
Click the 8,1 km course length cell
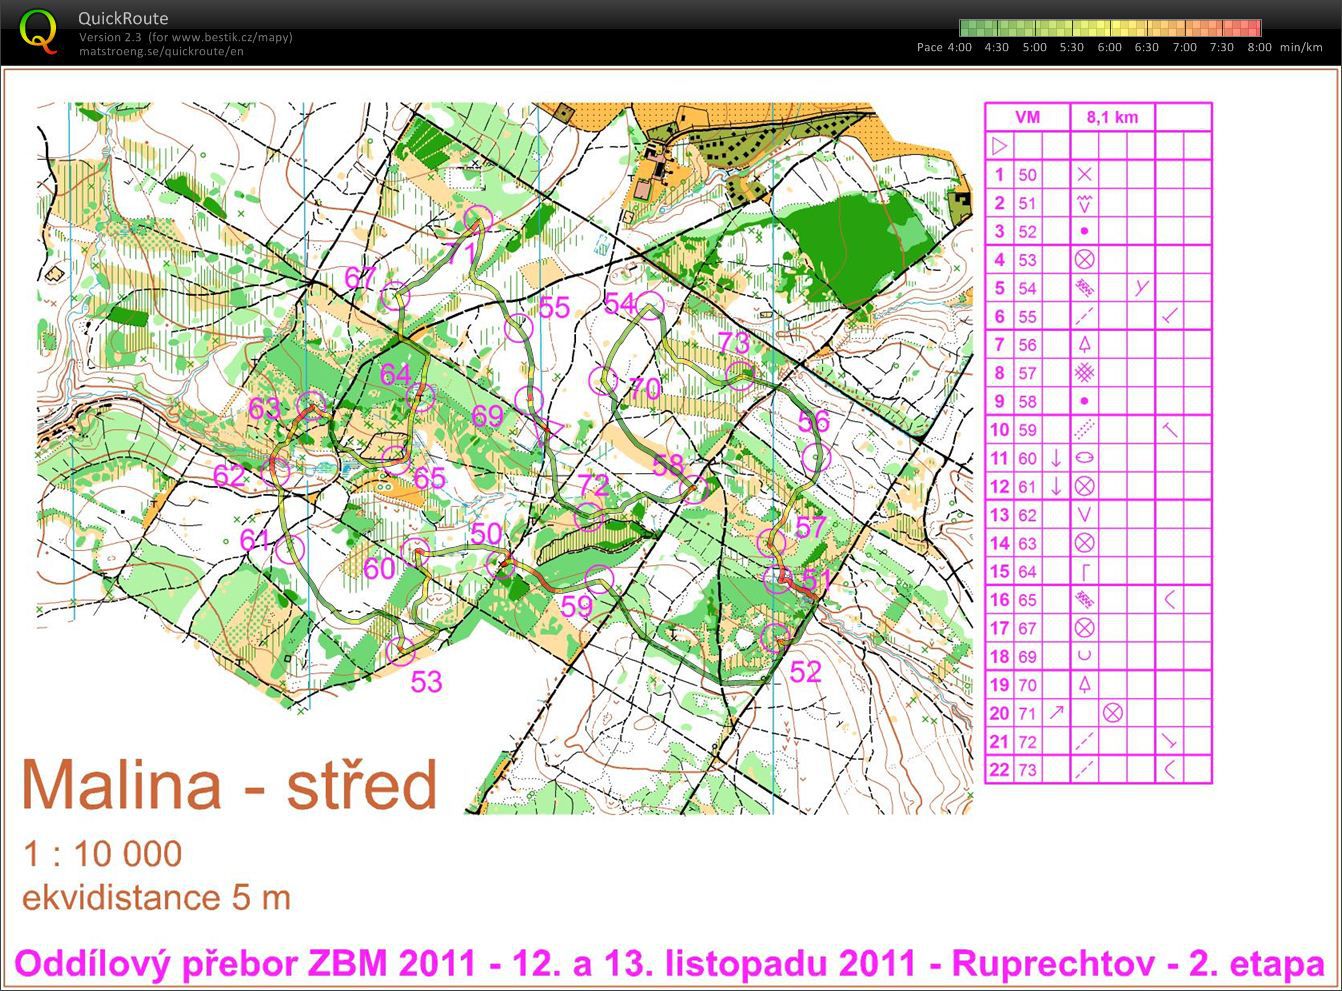[x=1112, y=117]
